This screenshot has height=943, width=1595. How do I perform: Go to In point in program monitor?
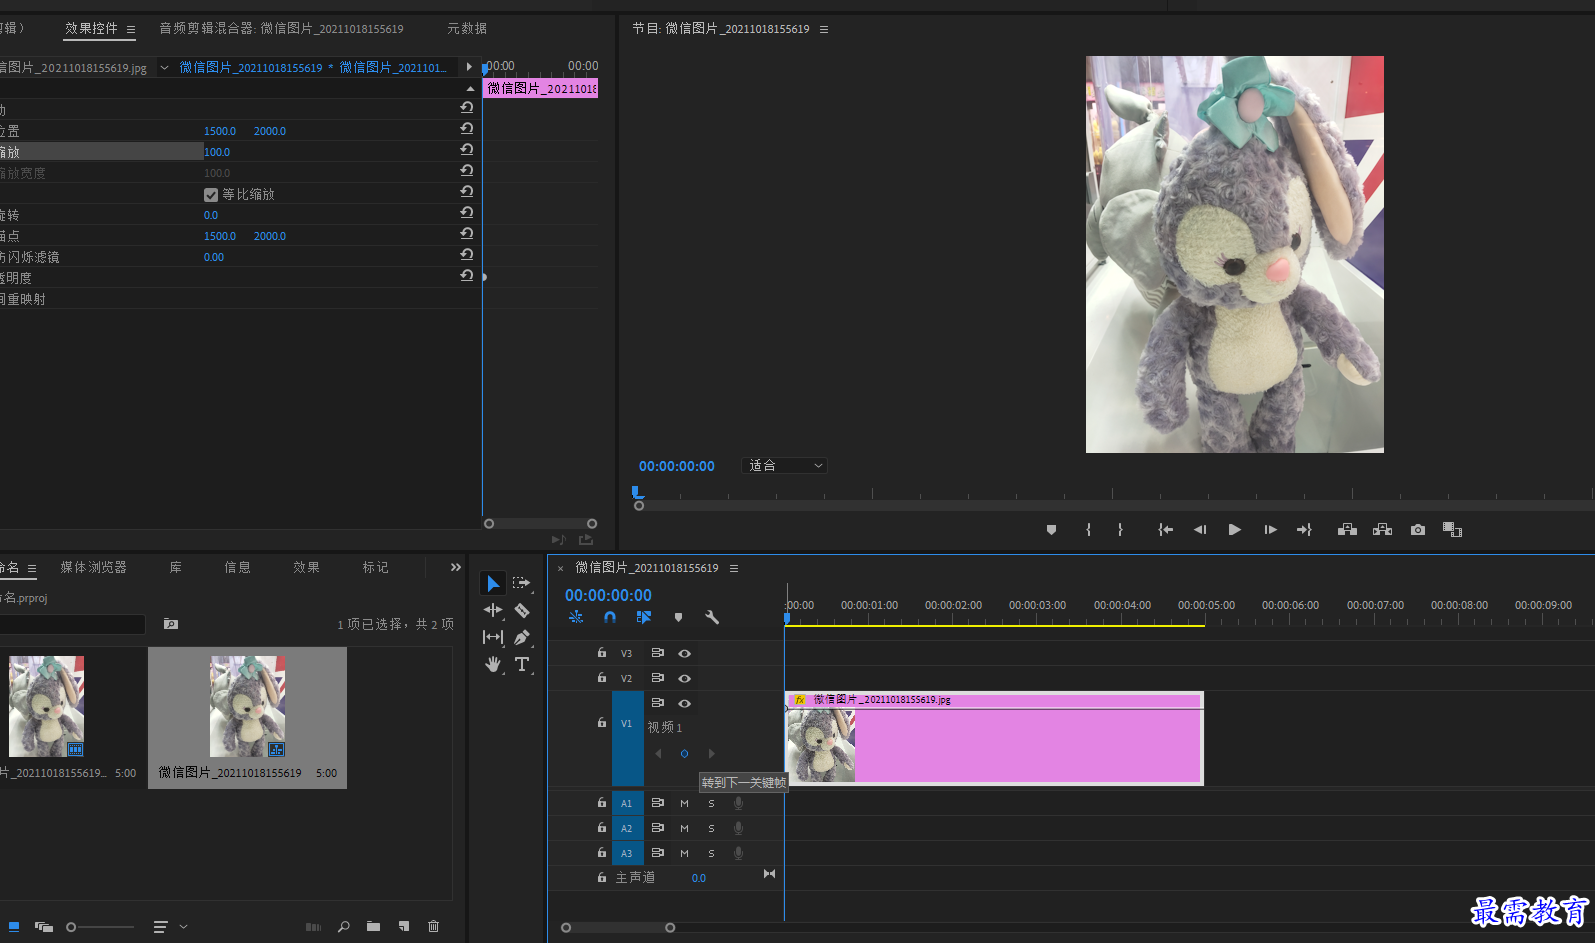coord(1165,530)
